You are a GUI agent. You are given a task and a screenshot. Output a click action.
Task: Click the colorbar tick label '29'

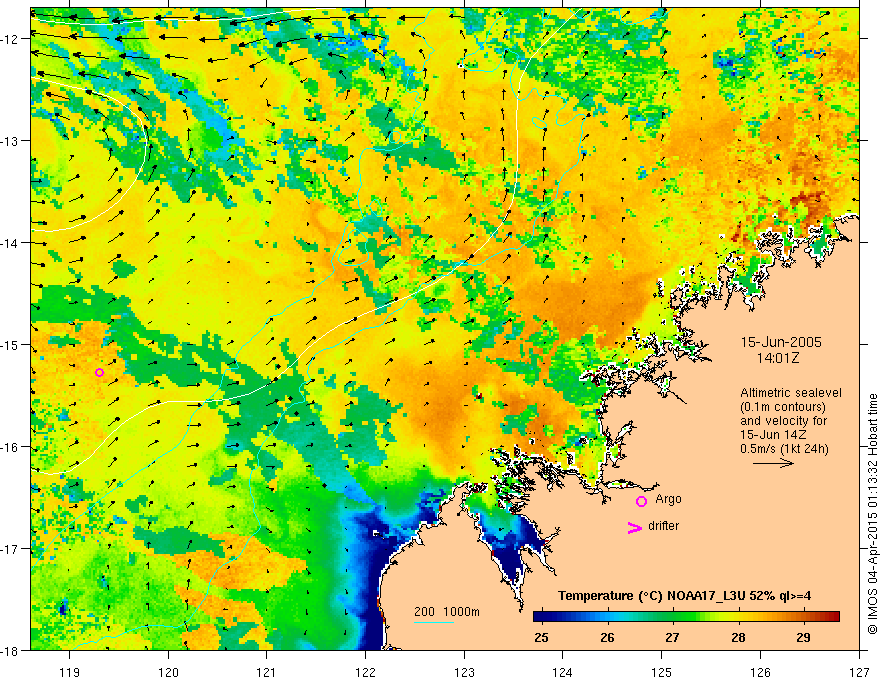tap(804, 637)
